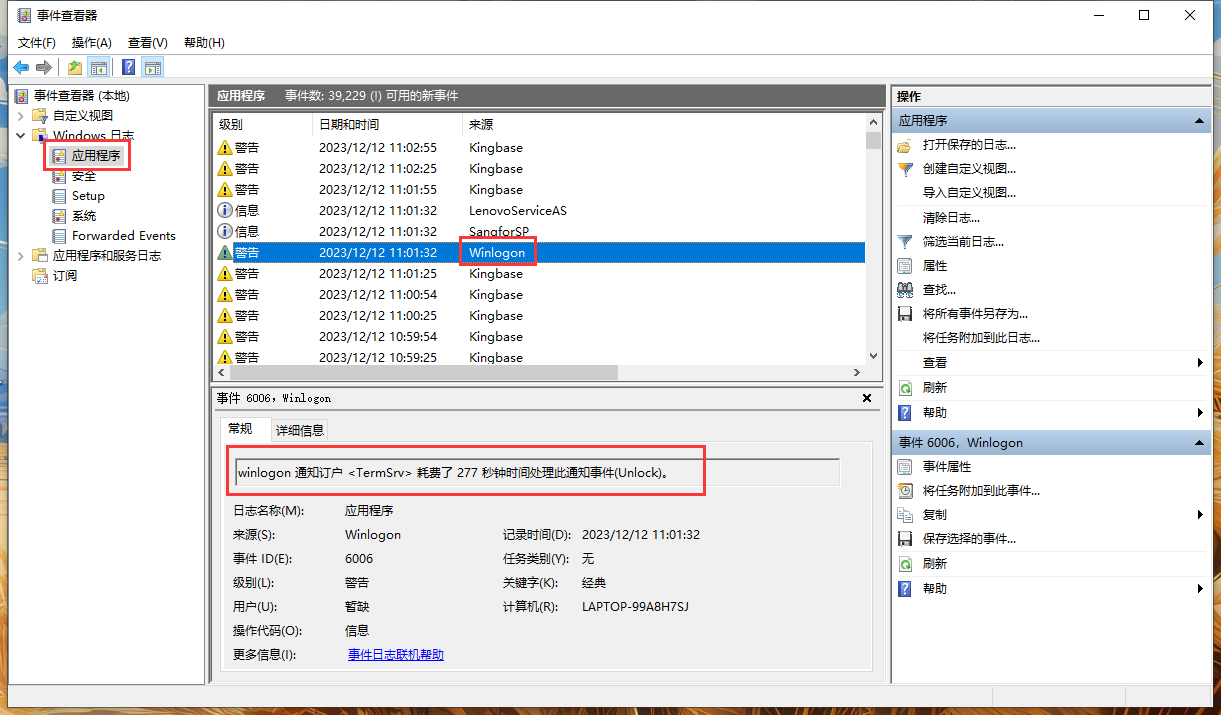The image size is (1221, 715).
Task: Click the warning icon on 11:02:55 Kingbase row
Action: click(225, 148)
